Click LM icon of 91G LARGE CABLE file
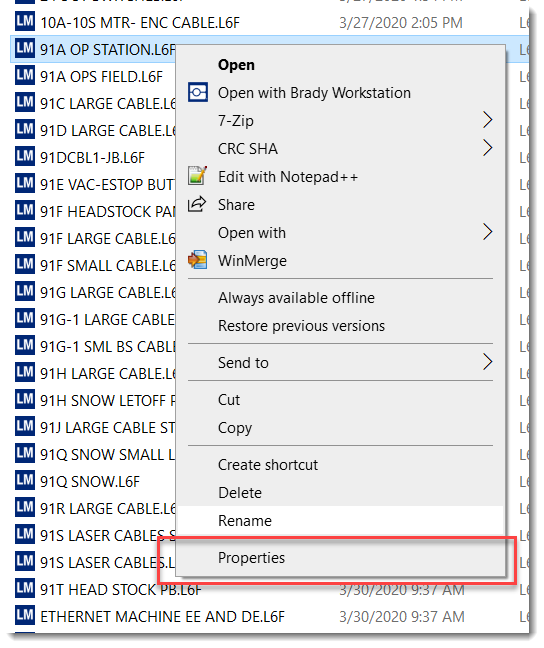The width and height of the screenshot is (544, 648). pos(24,291)
